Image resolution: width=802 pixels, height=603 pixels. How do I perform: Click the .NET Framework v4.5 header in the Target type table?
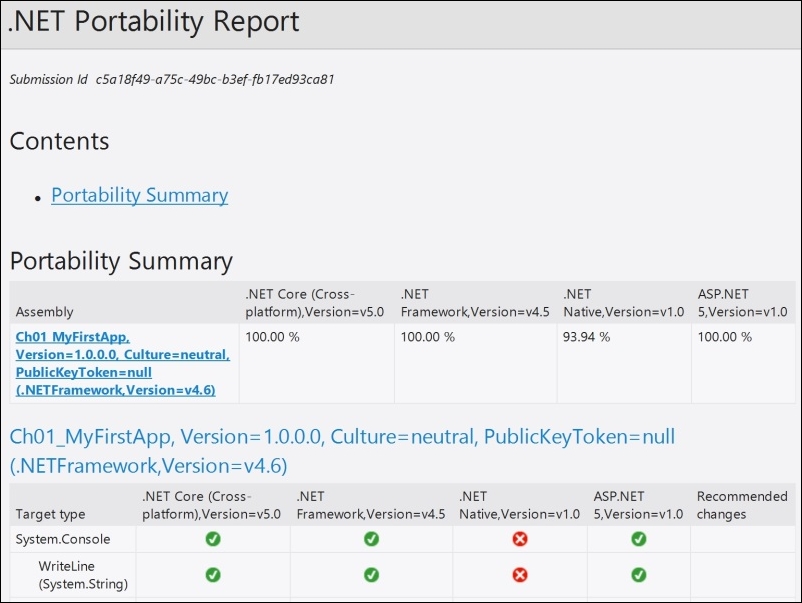pos(371,505)
